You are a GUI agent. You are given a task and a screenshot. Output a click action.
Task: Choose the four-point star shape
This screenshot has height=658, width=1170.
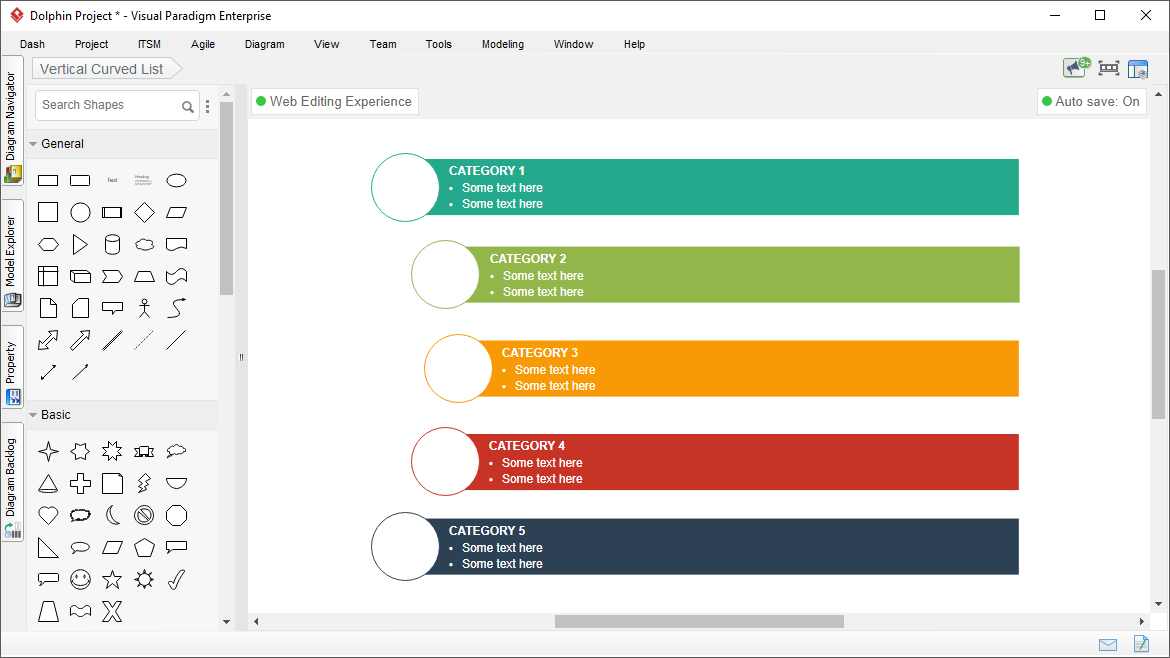pos(48,451)
